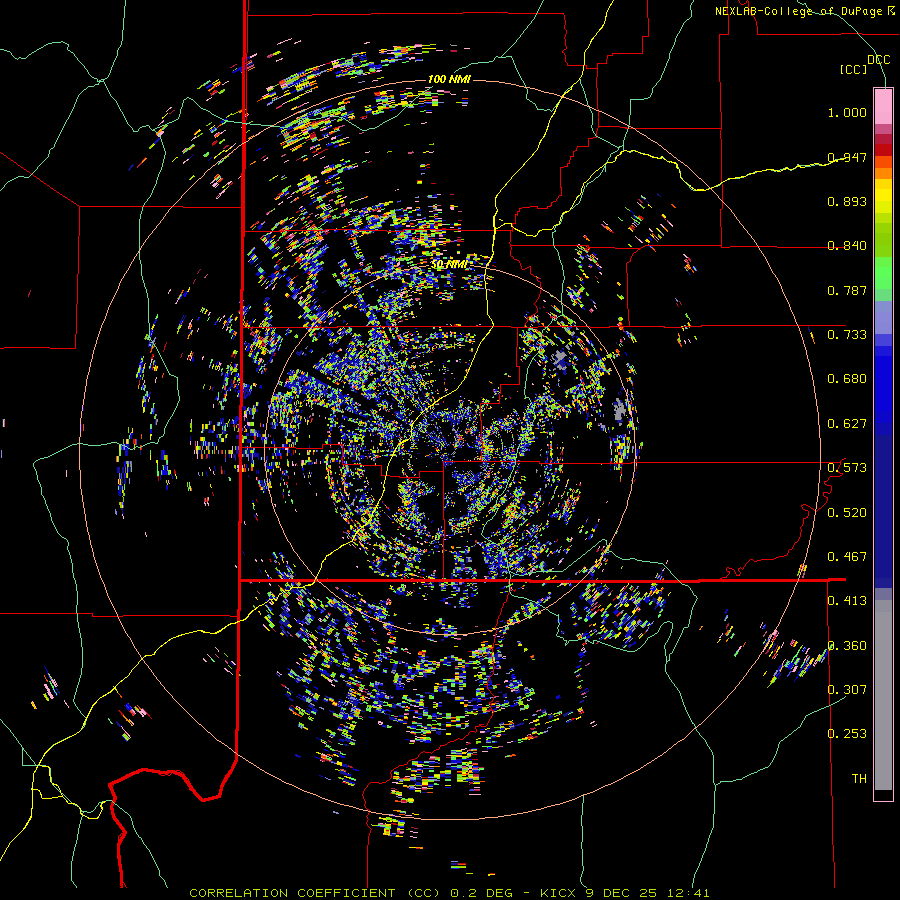Click the KICX station identifier
The width and height of the screenshot is (900, 900).
coord(560,893)
